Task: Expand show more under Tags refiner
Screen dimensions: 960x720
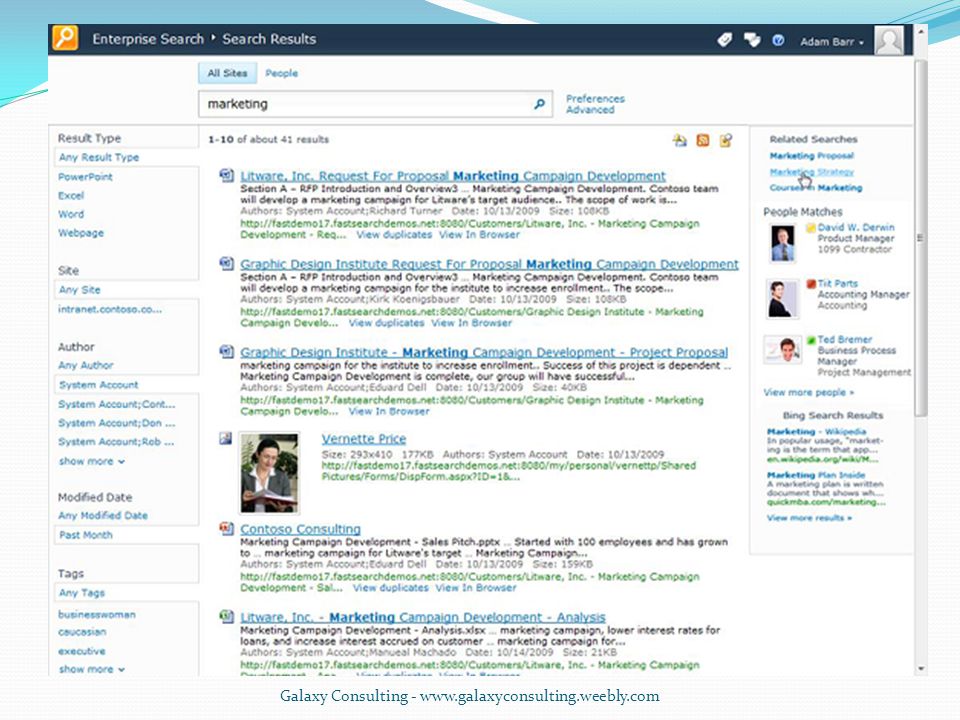Action: (x=92, y=669)
